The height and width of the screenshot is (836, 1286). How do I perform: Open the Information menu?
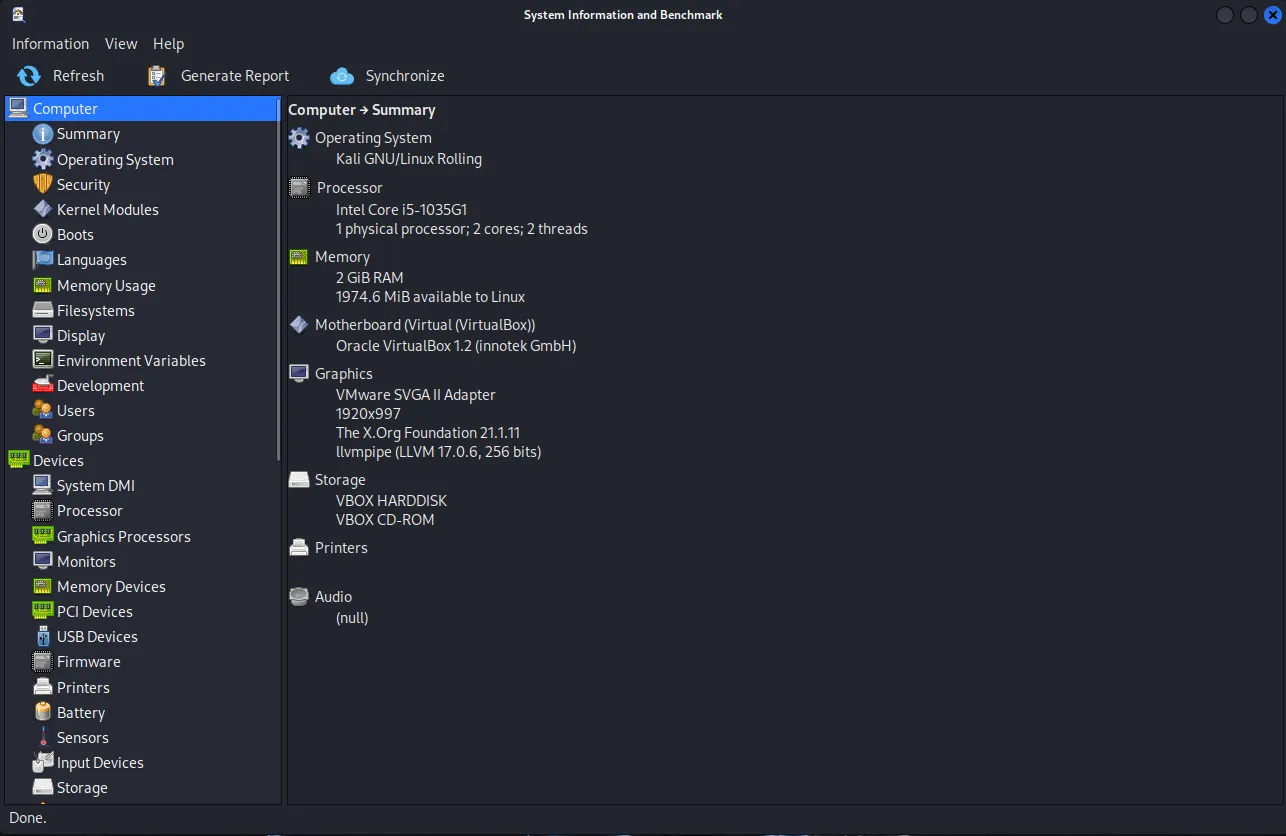[x=50, y=44]
